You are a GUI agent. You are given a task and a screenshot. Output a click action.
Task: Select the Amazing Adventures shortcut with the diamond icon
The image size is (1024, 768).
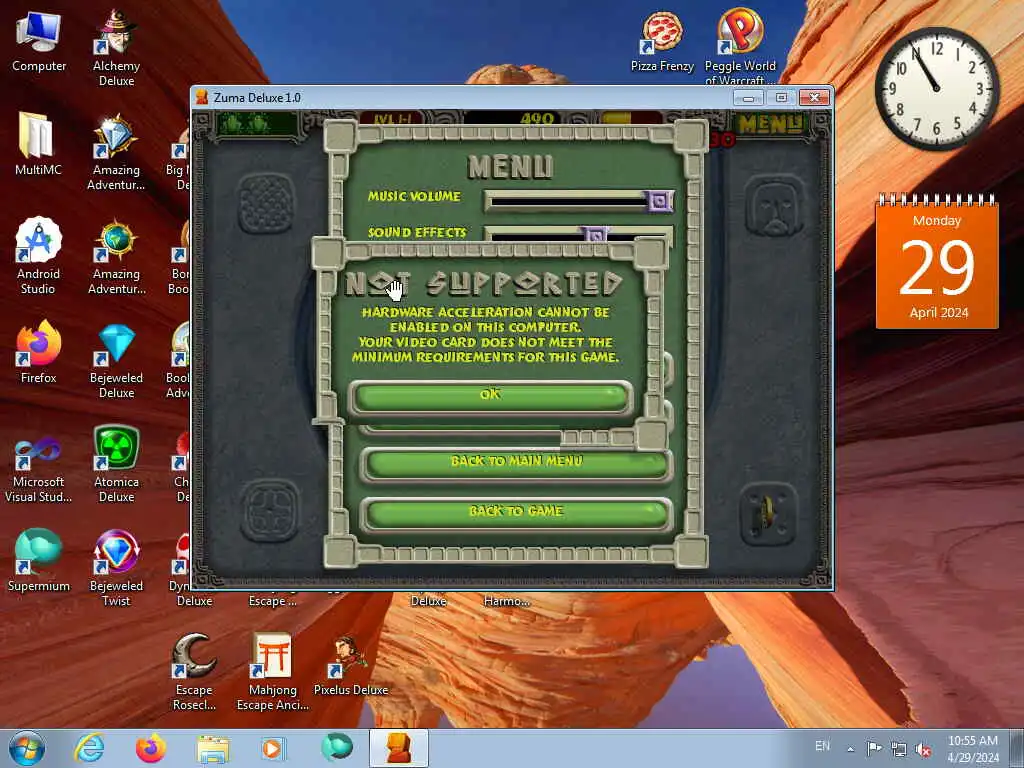(116, 152)
